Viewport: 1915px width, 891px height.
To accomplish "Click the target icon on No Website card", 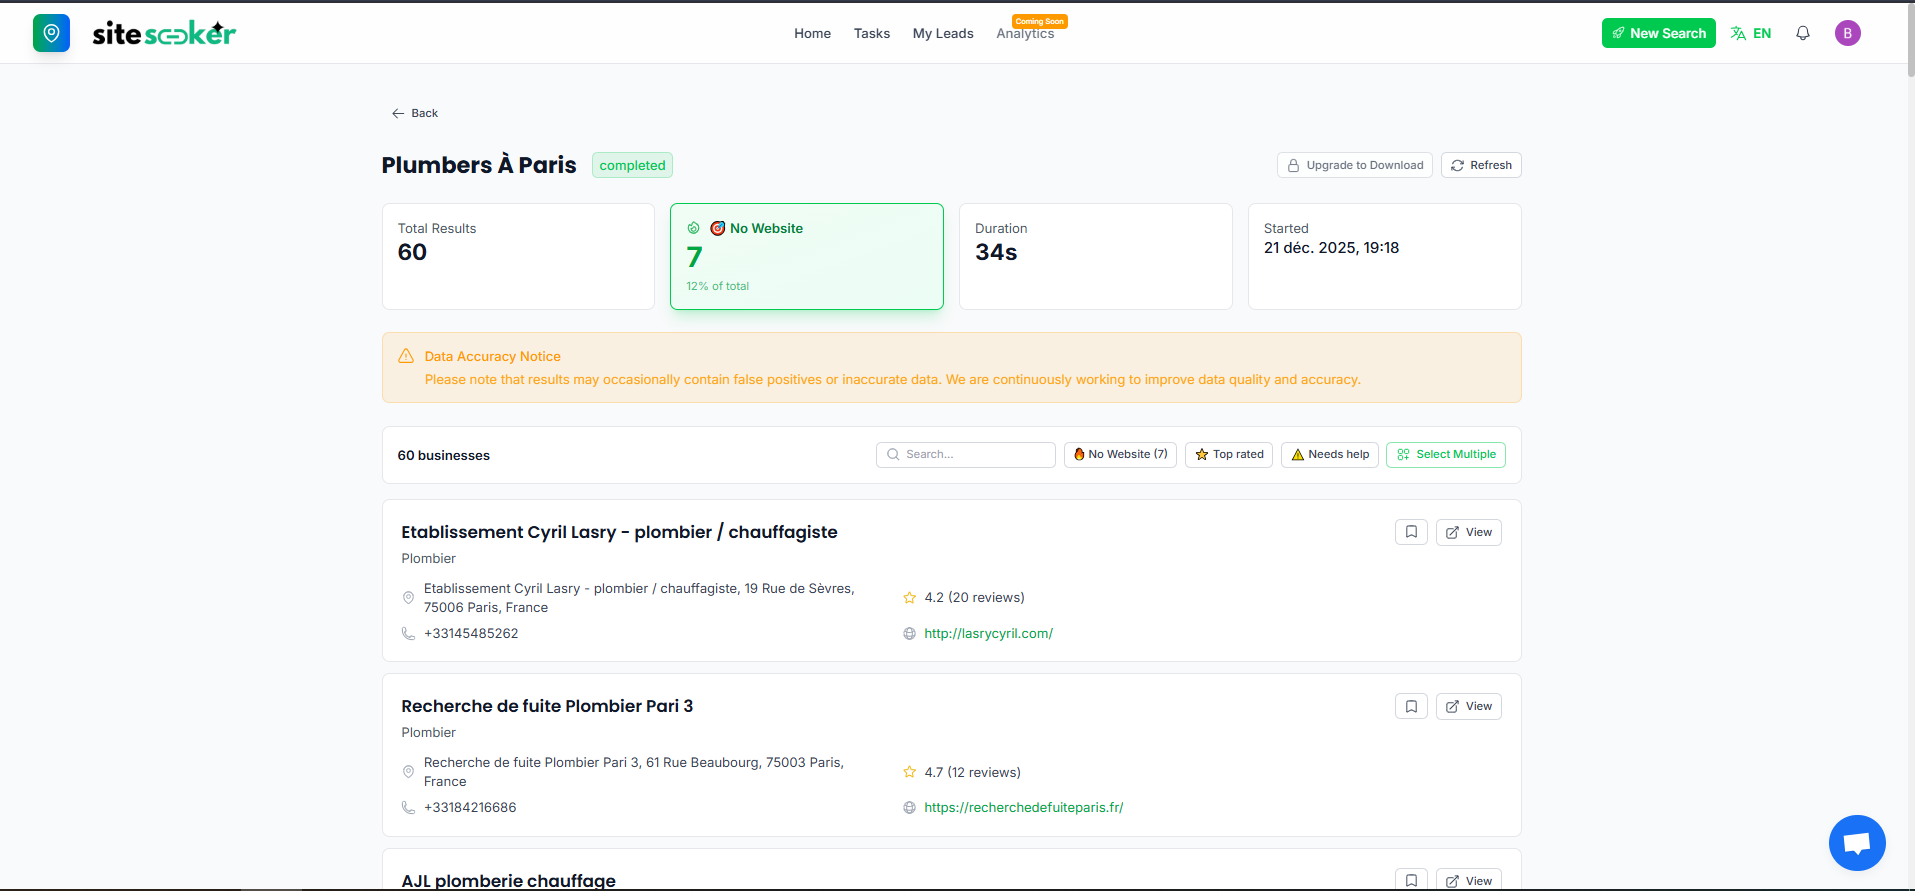I will click(x=717, y=228).
